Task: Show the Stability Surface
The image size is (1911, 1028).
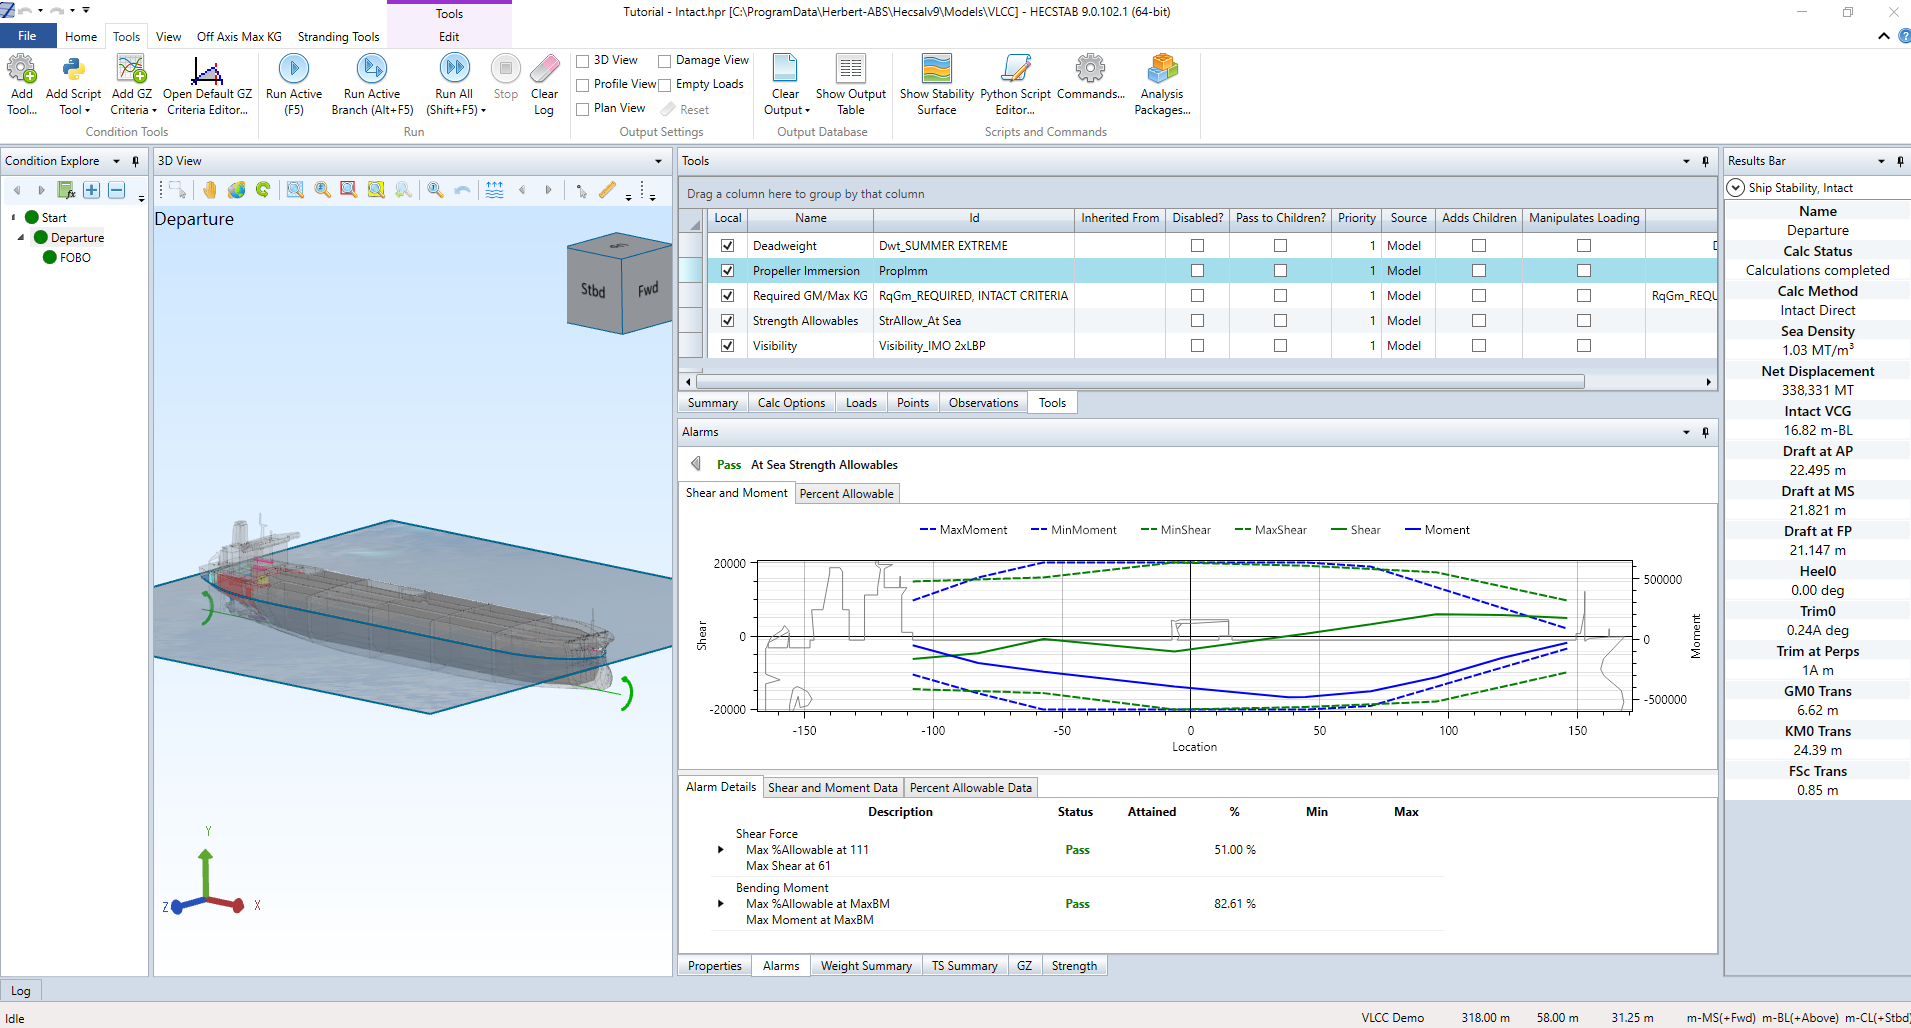Action: point(936,85)
